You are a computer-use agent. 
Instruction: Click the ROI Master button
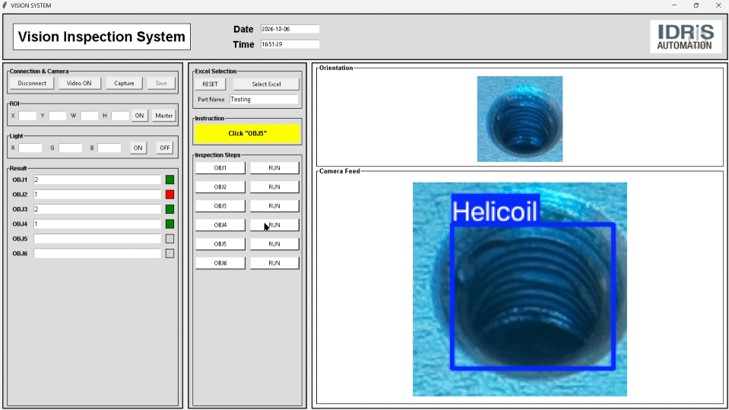pos(164,116)
